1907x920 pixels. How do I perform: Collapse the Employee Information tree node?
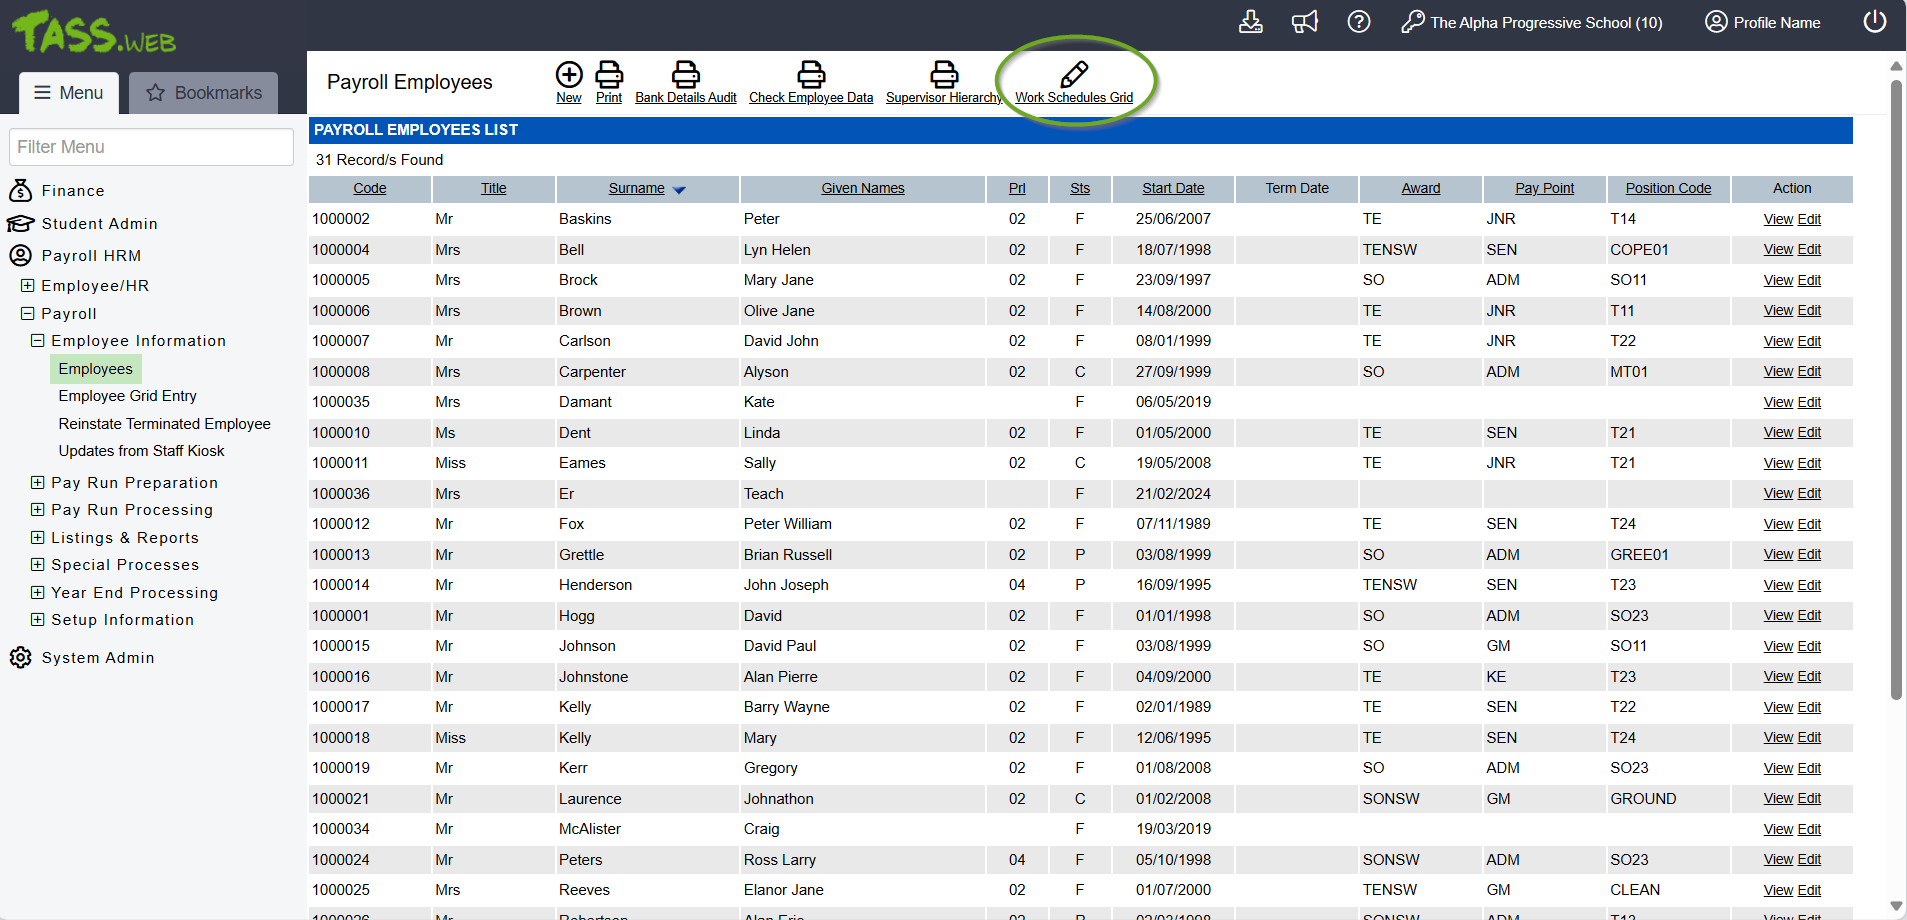[38, 341]
